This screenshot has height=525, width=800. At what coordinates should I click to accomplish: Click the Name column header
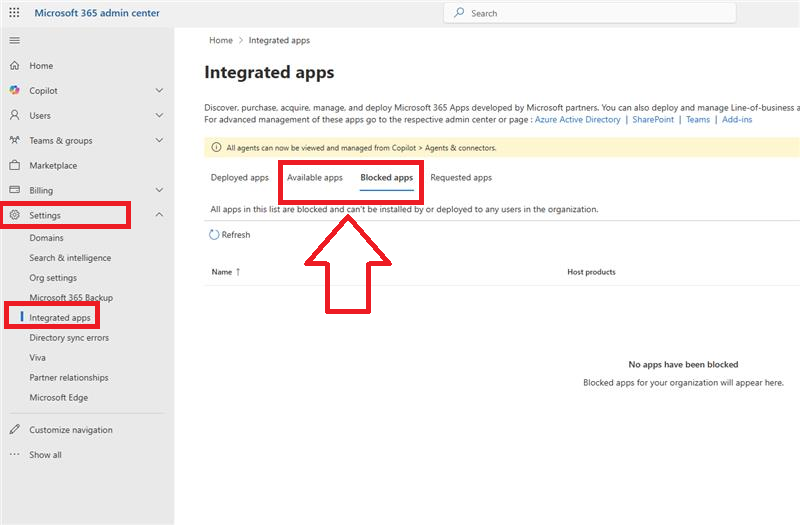[x=222, y=272]
